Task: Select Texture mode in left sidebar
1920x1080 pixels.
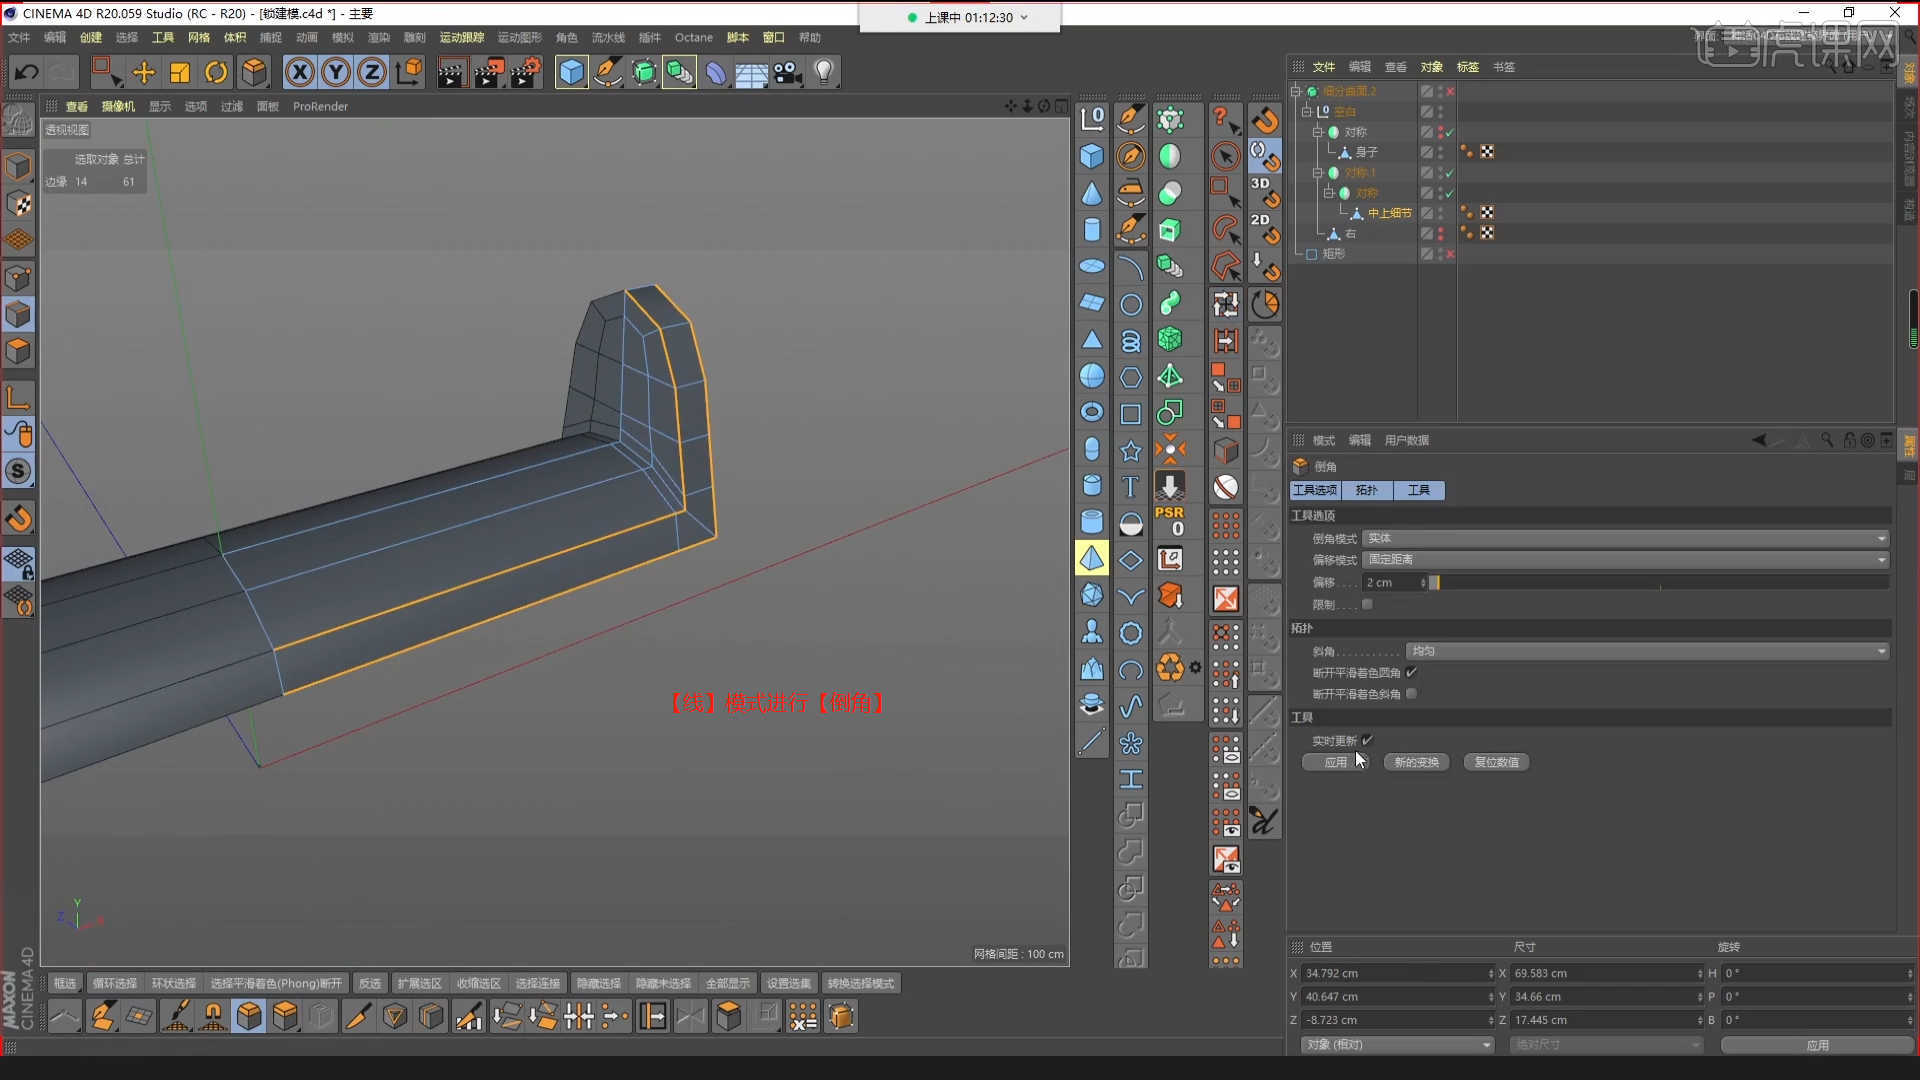Action: pos(18,203)
